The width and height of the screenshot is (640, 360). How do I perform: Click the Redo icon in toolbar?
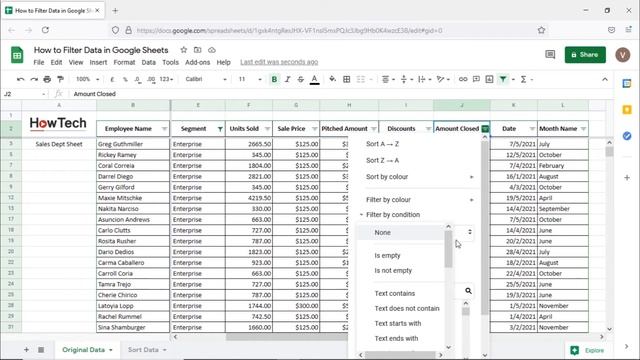34,79
